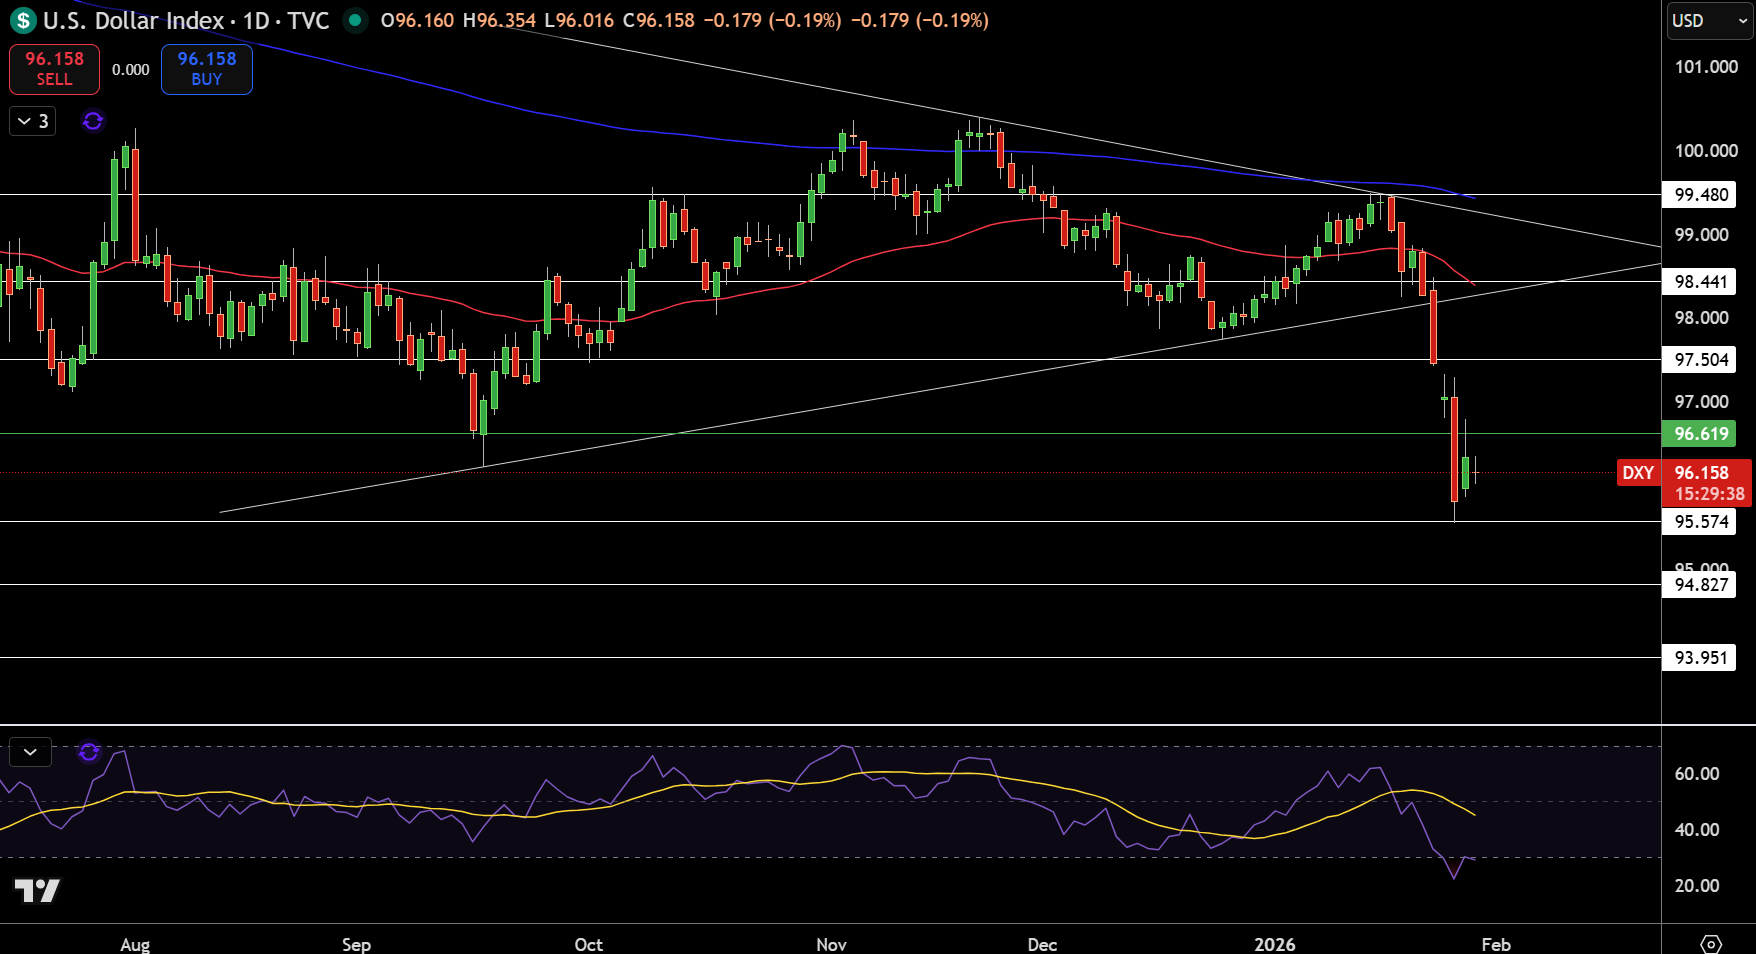Click the high value H96.354

pos(499,20)
